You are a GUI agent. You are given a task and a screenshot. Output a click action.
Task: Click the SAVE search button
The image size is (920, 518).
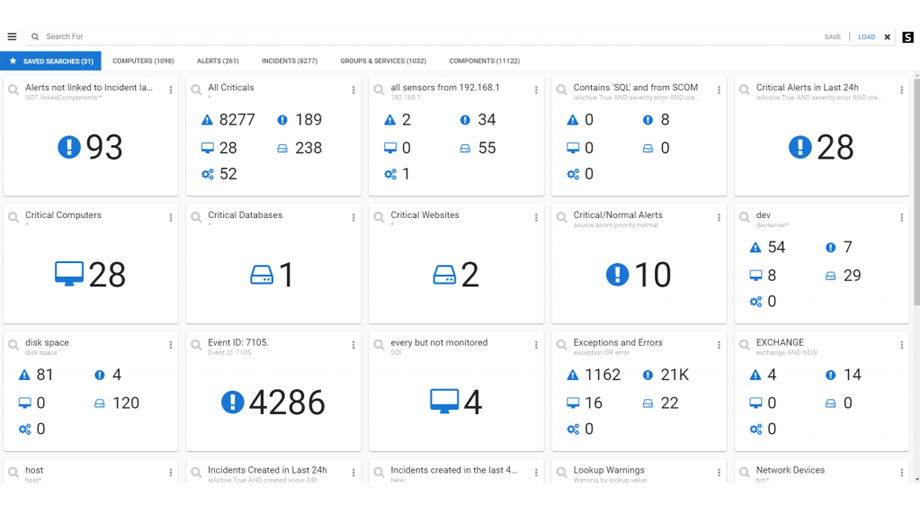832,36
